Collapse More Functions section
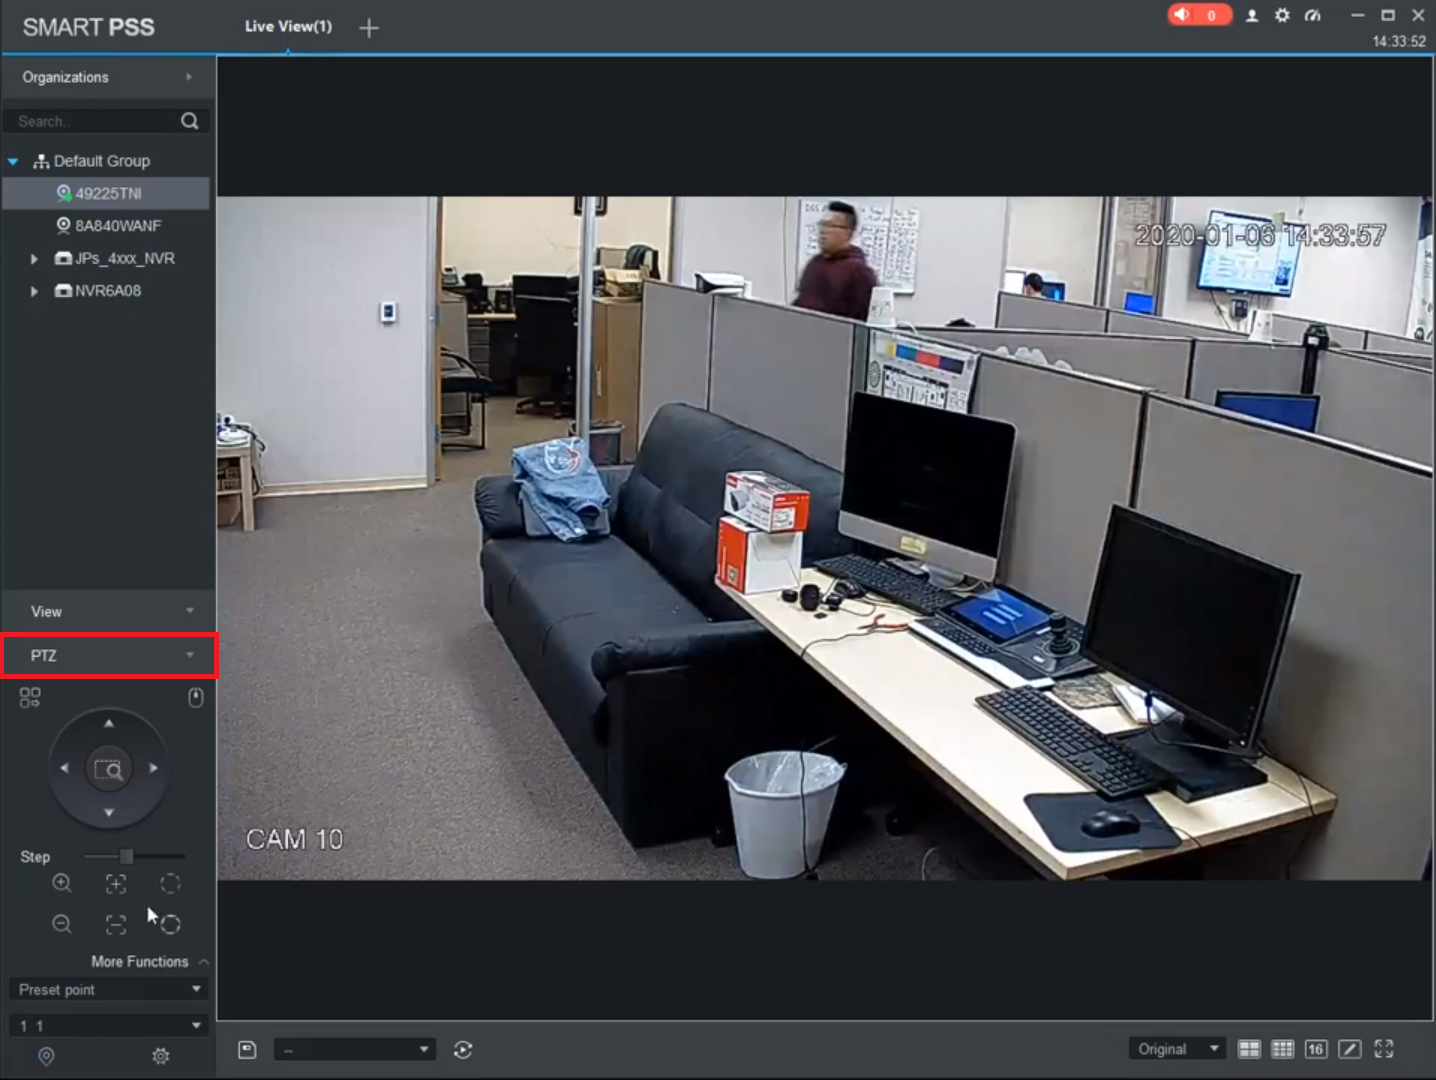 coord(204,962)
